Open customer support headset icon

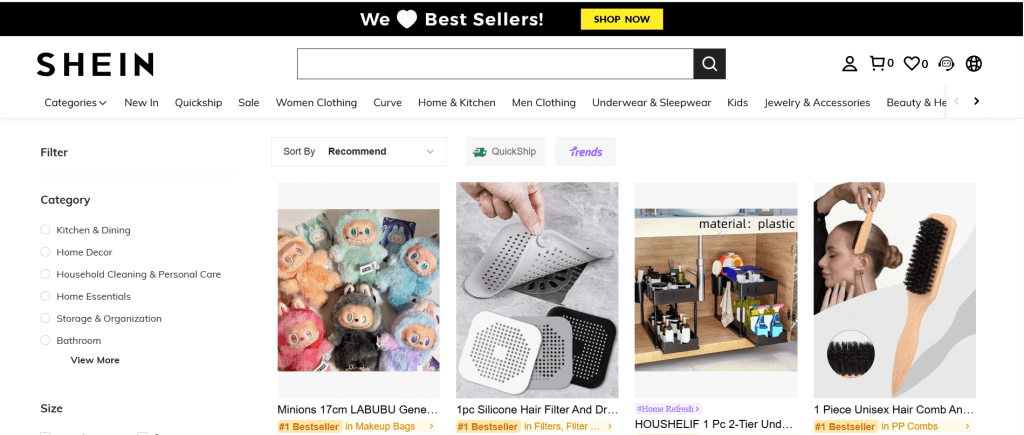[x=946, y=64]
